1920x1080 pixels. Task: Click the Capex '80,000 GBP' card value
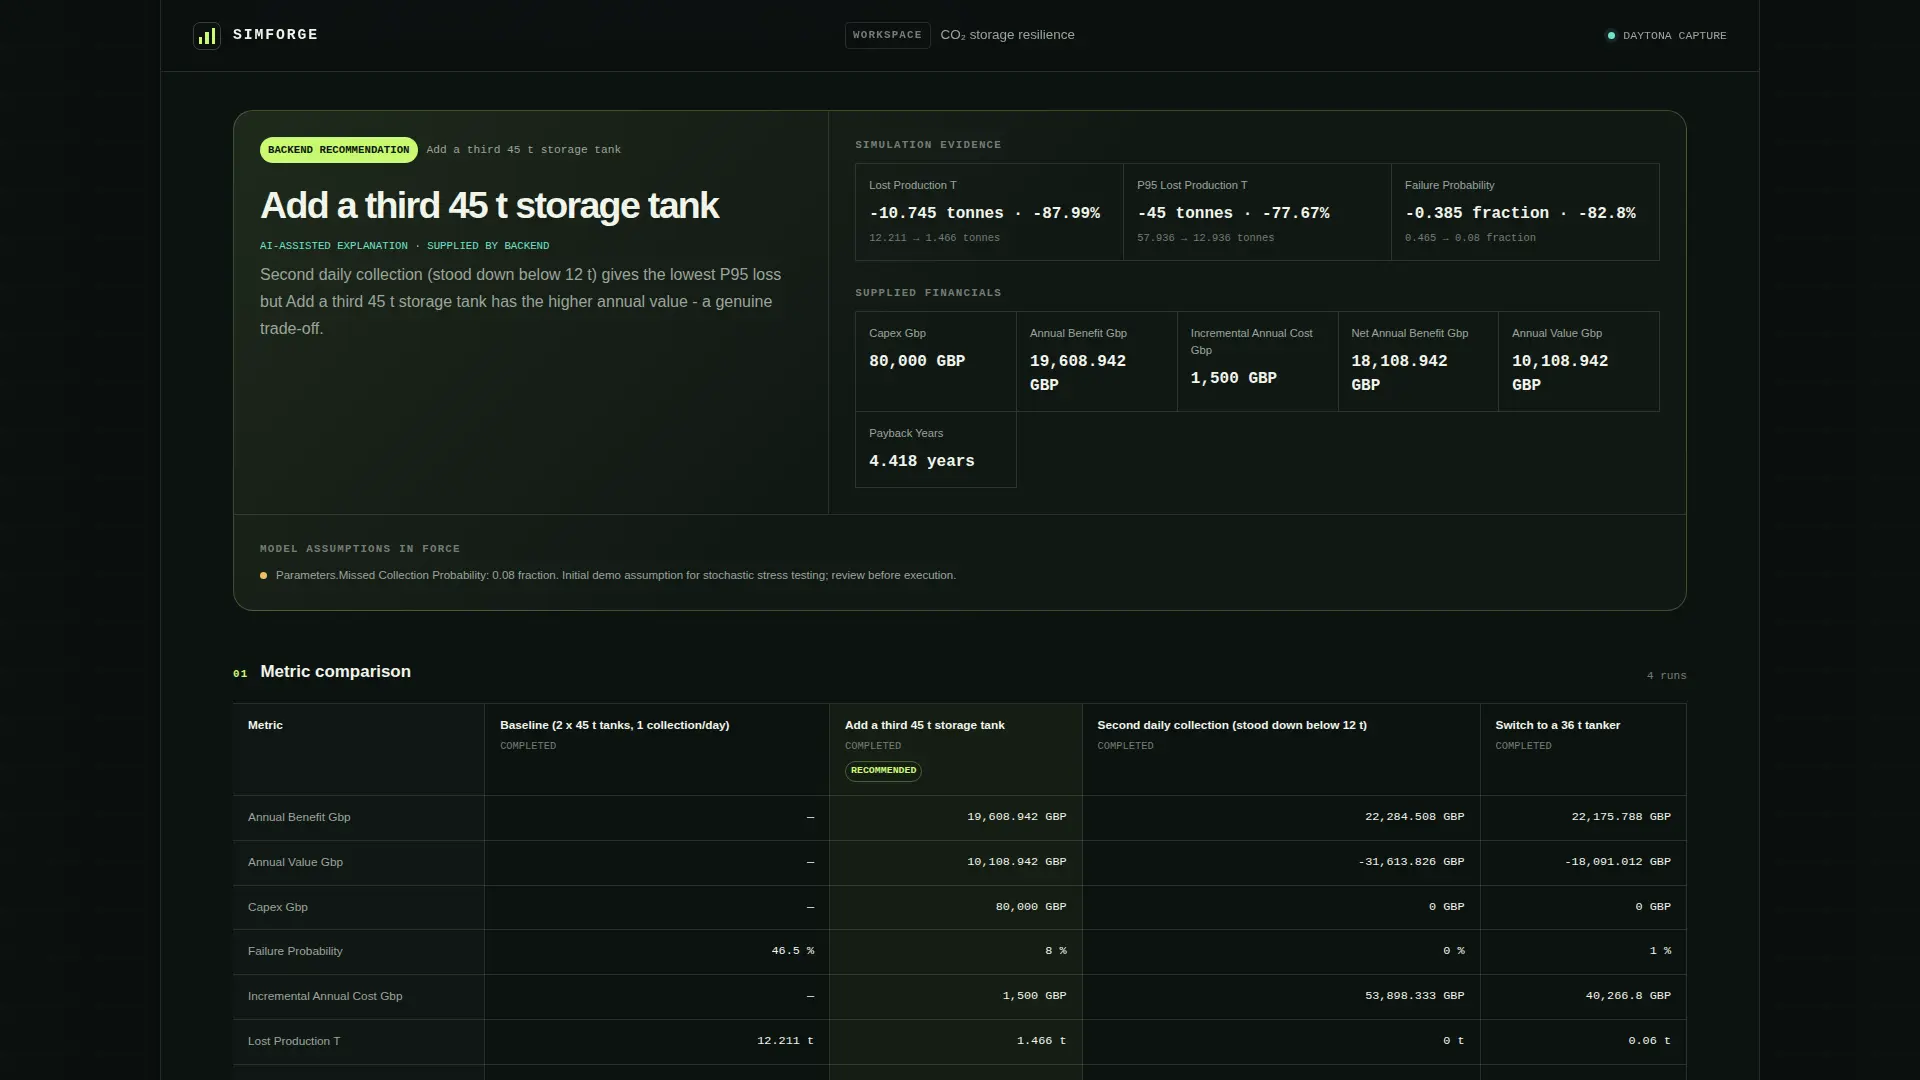point(917,362)
